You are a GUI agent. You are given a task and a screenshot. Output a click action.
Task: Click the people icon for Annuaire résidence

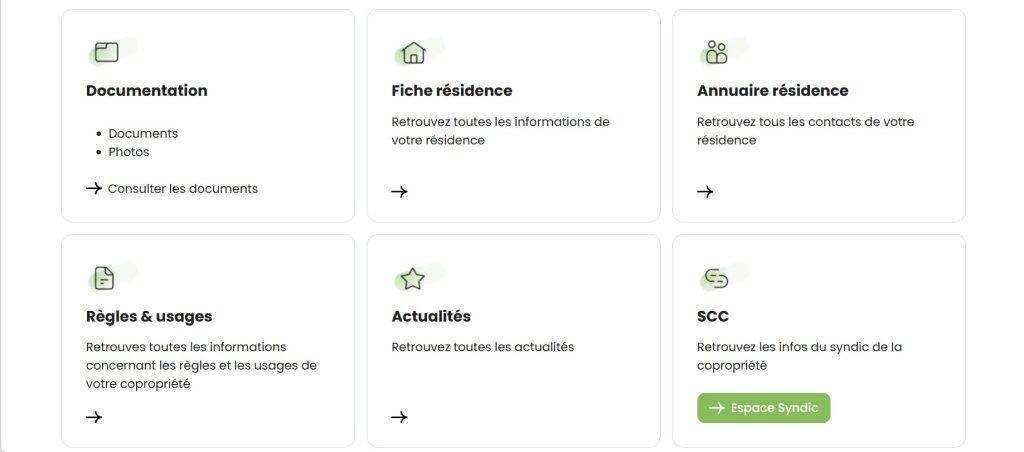click(x=716, y=52)
